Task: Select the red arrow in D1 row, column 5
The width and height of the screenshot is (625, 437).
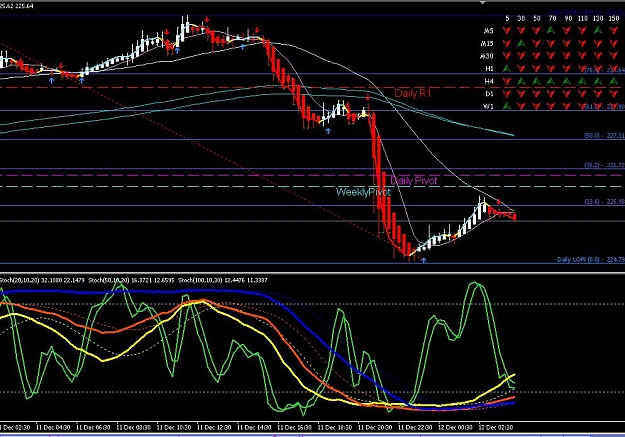Action: 507,94
